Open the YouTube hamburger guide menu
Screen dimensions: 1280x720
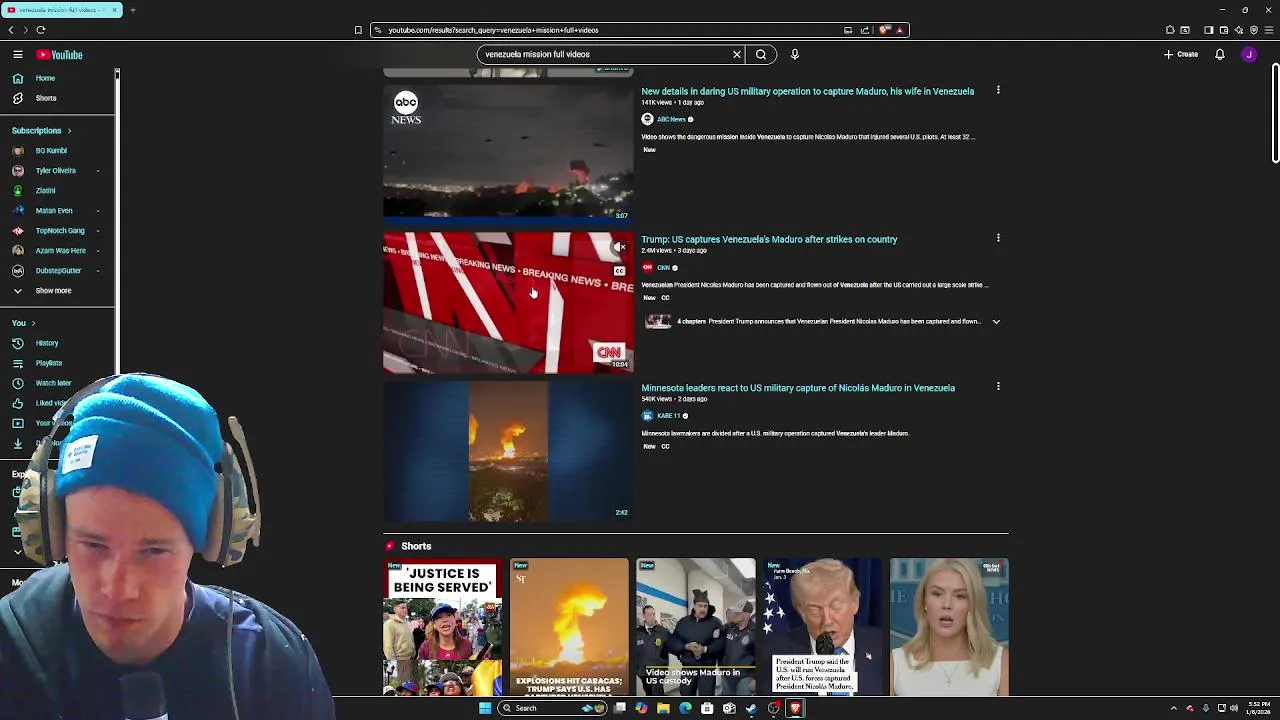[18, 55]
